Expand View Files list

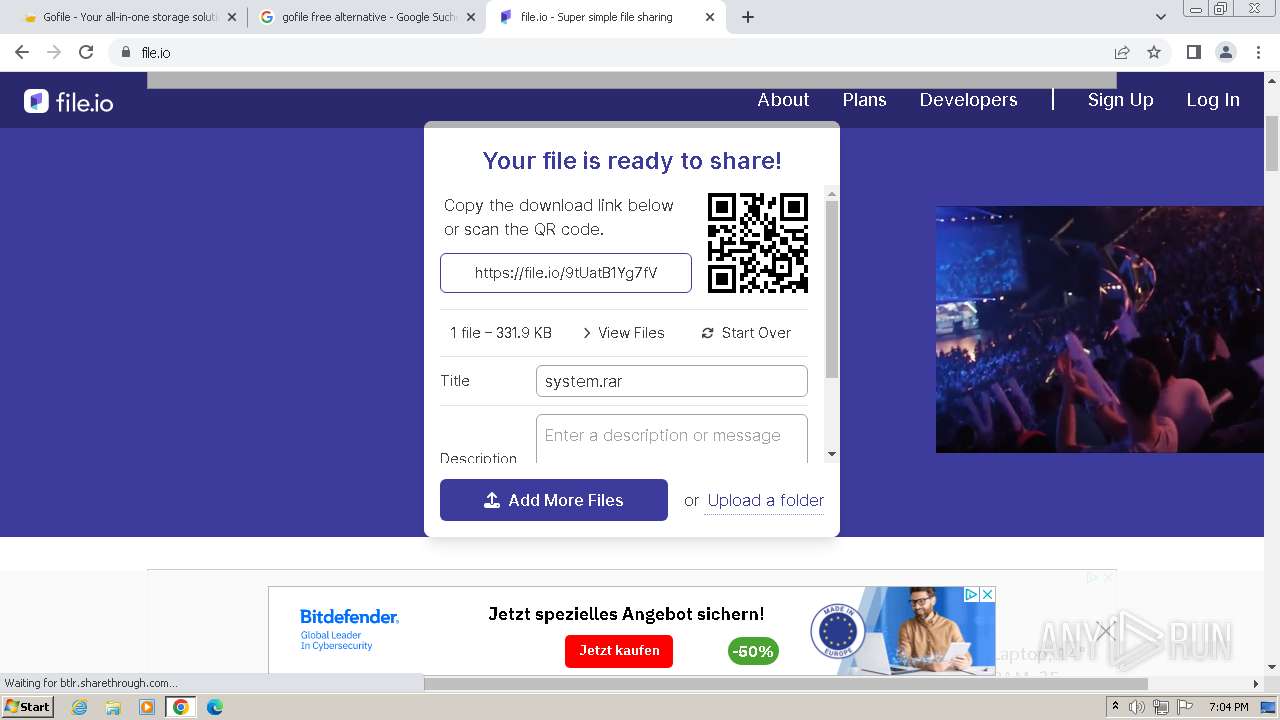click(x=623, y=333)
